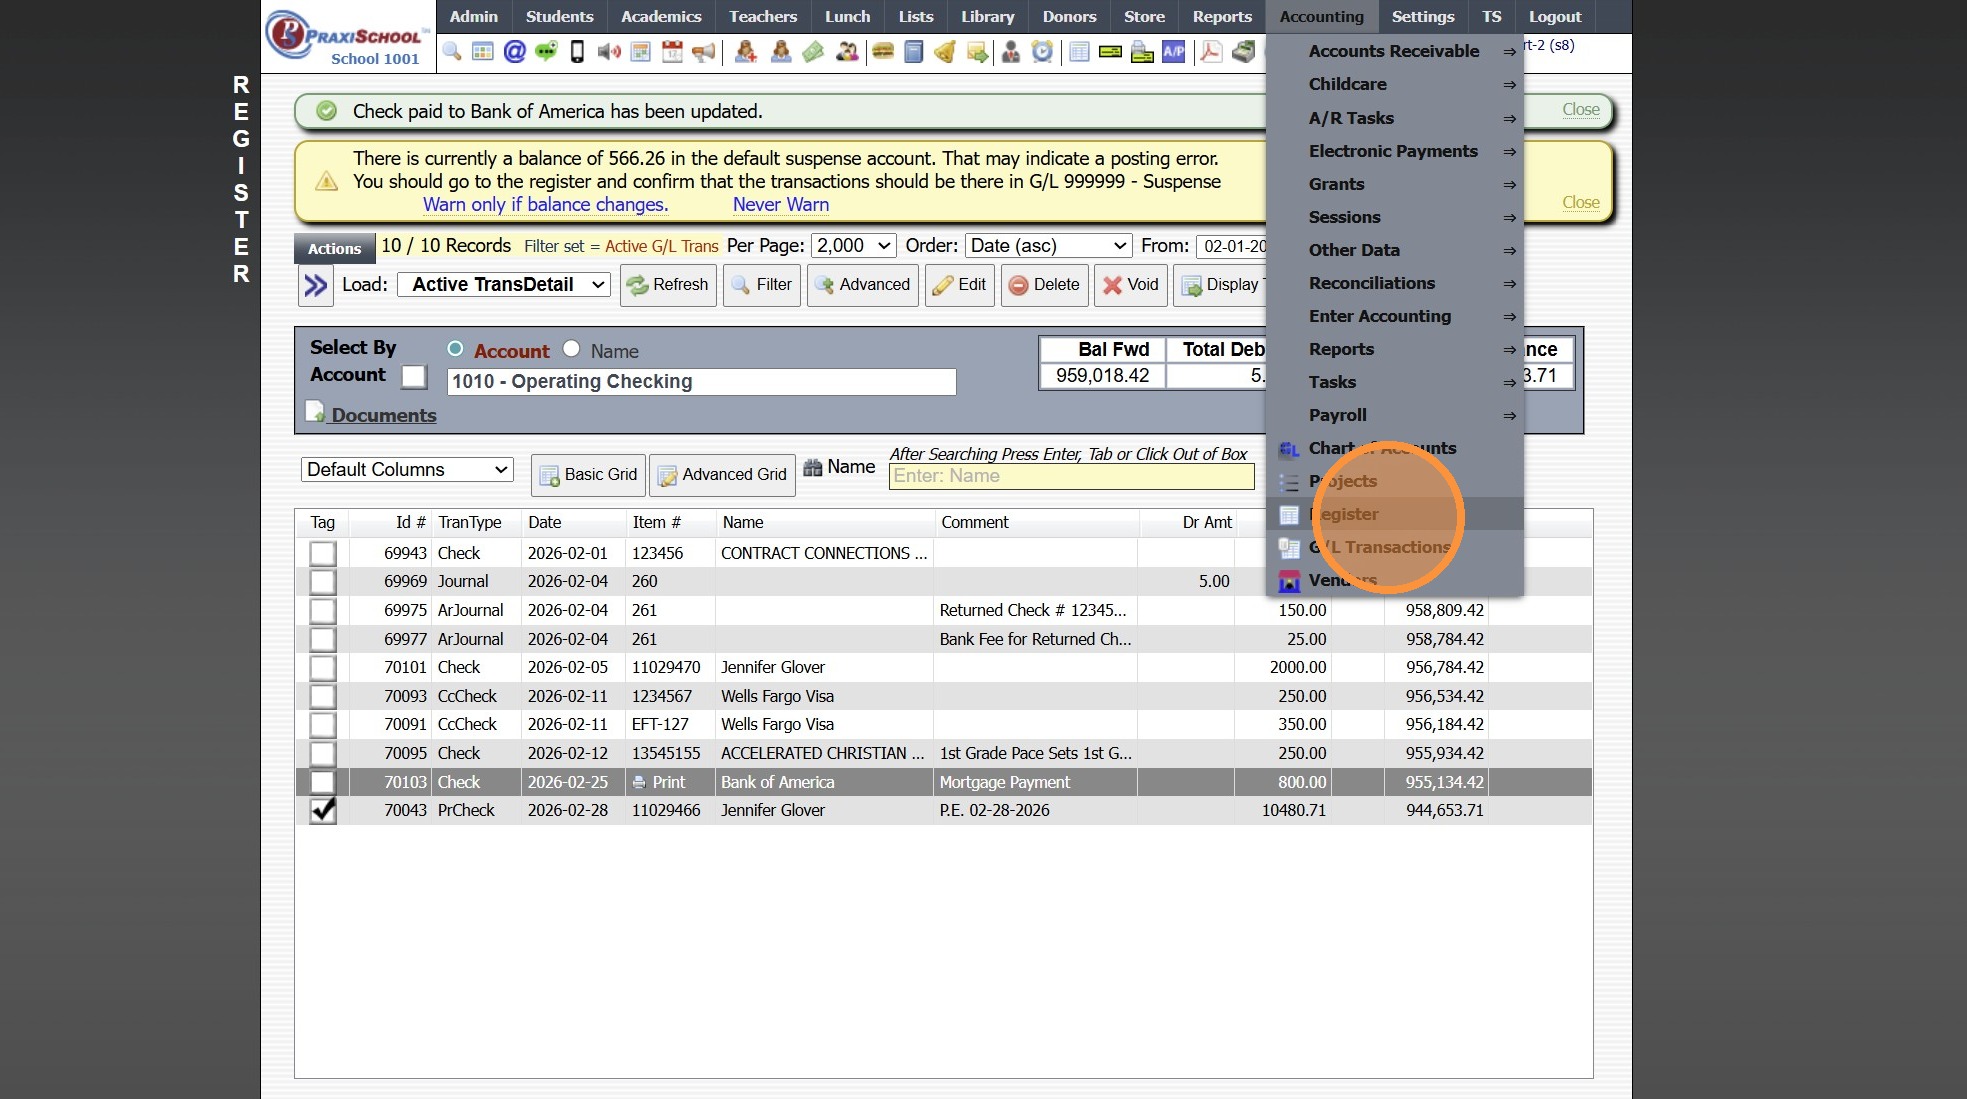The height and width of the screenshot is (1099, 1967).
Task: Click the magnifying glass search icon
Action: (452, 52)
